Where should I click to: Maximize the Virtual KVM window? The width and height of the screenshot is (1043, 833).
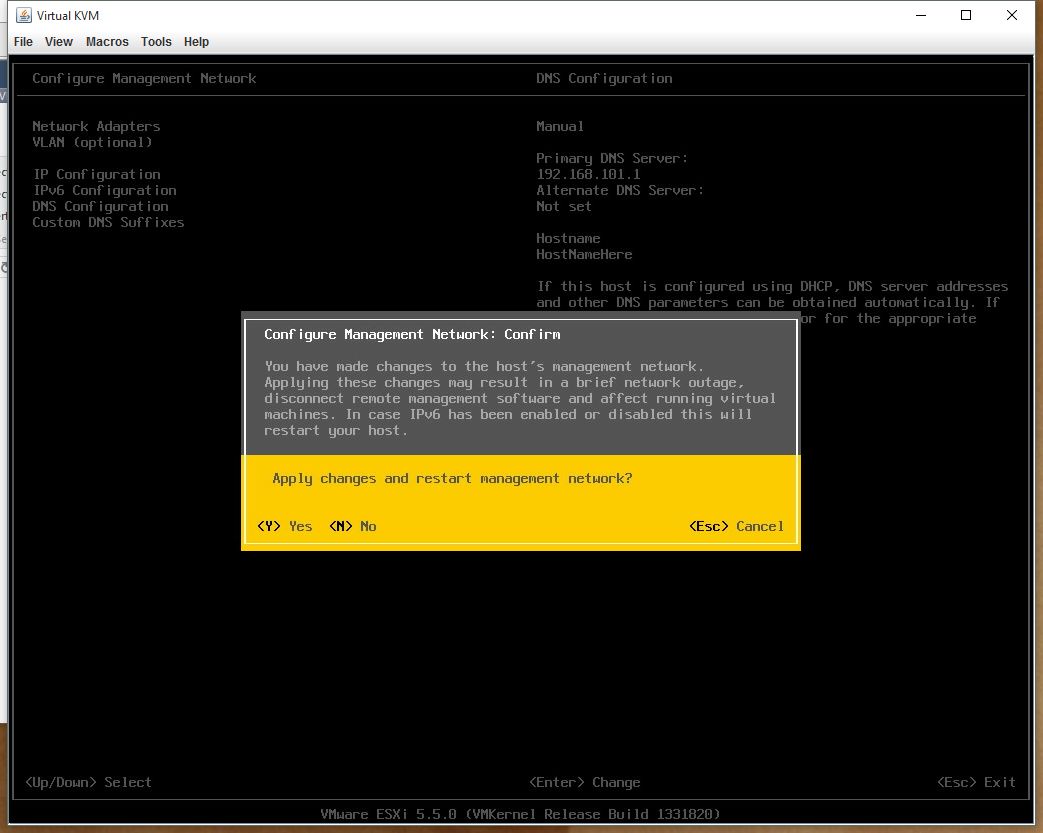pos(966,15)
